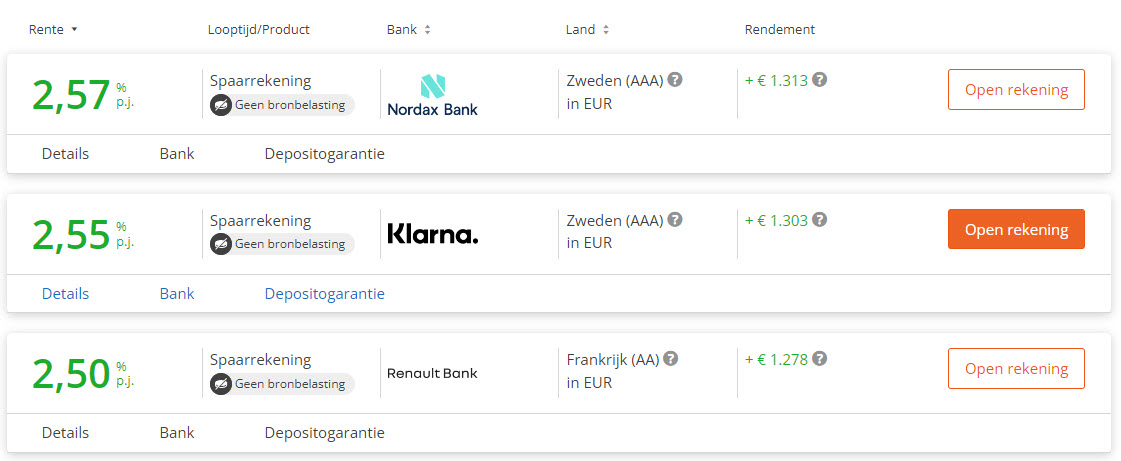This screenshot has height=461, width=1121.
Task: Click help icon beside + € 1.303 rendement
Action: point(820,219)
